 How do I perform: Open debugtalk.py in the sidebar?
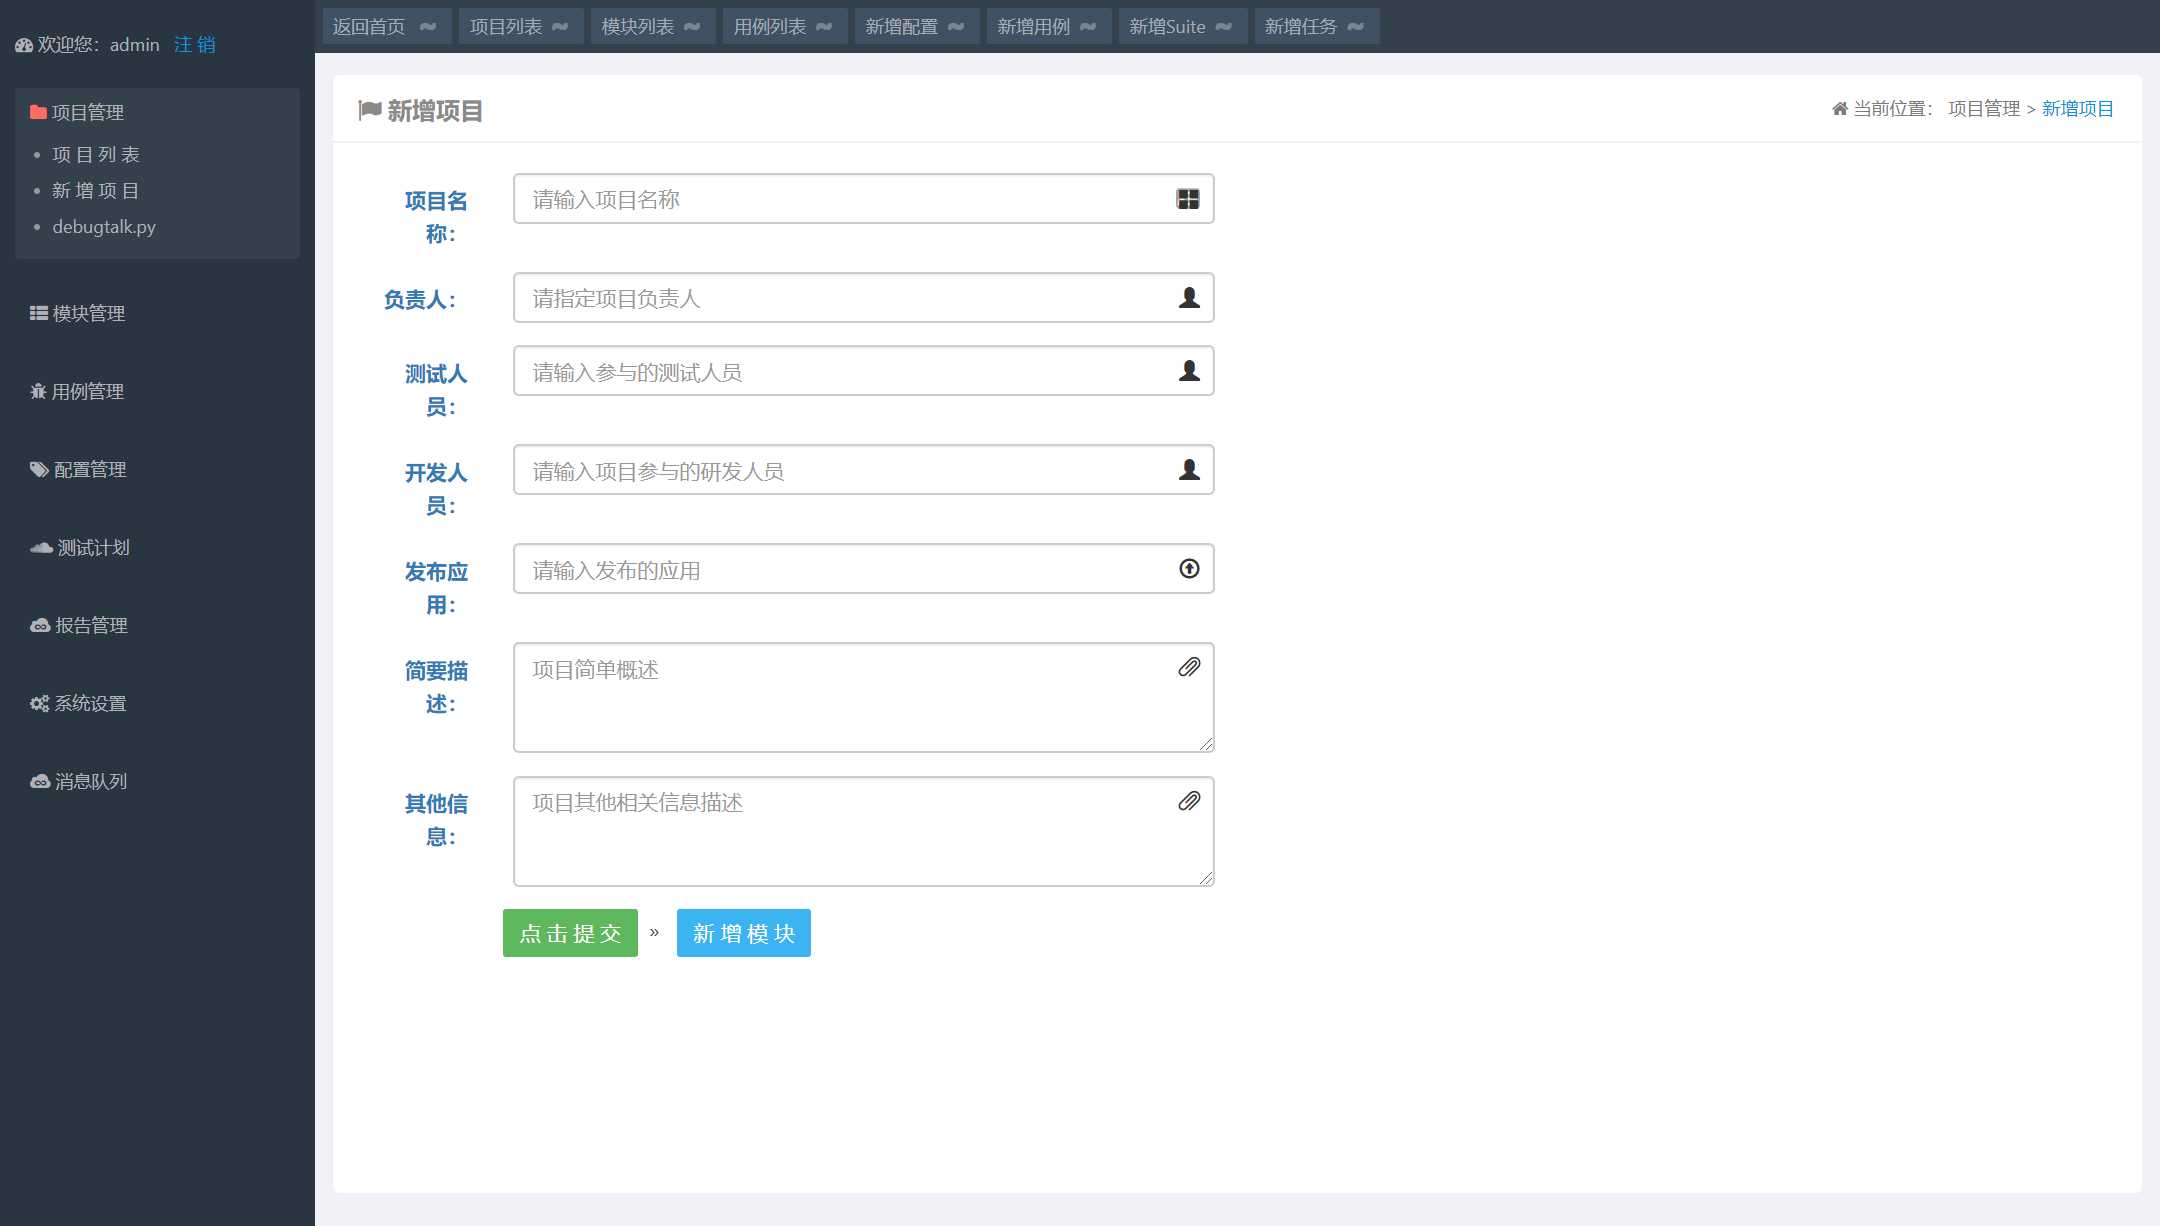[x=104, y=227]
